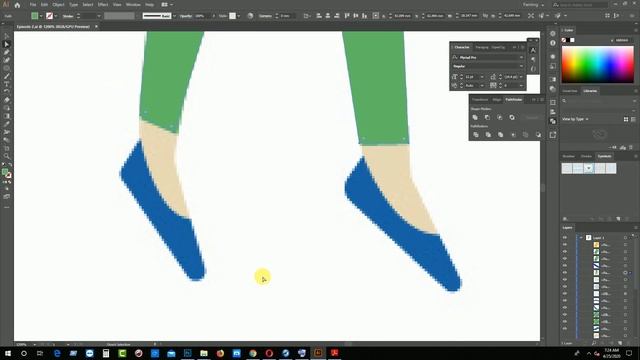Select the Type tool in the toolbar

tap(7, 84)
